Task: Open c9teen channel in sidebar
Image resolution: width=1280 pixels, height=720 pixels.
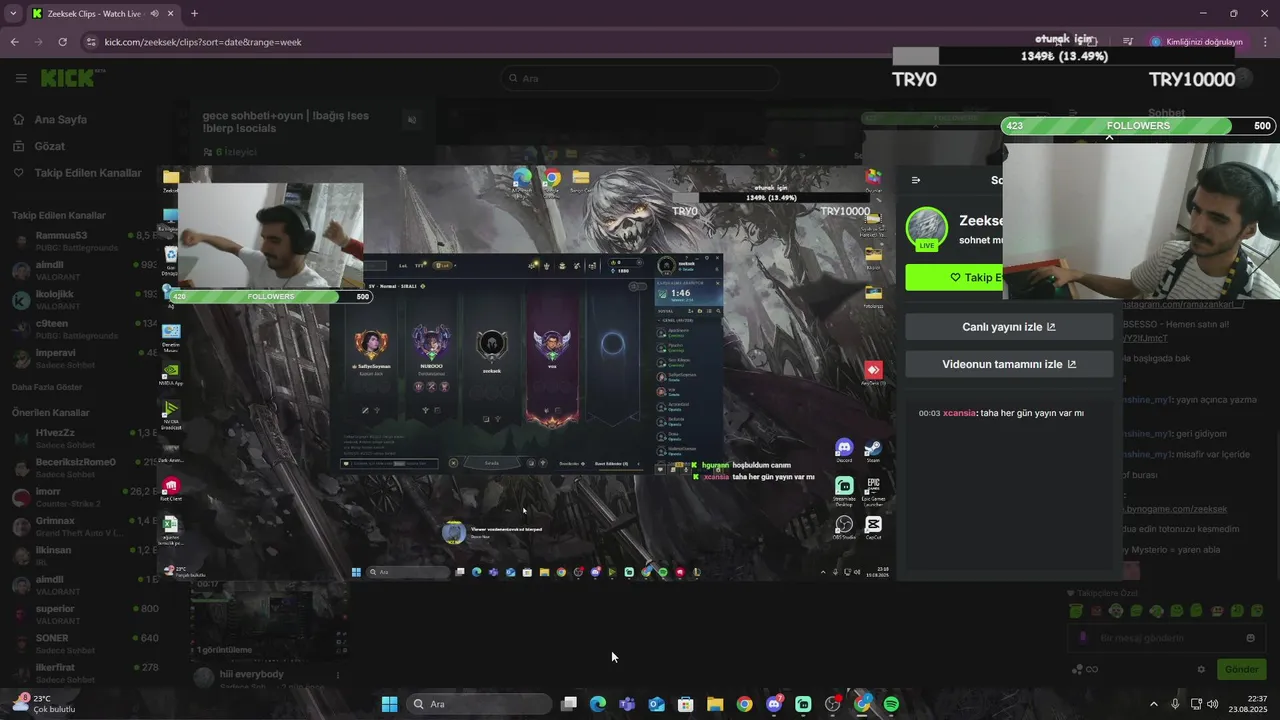Action: (85, 328)
